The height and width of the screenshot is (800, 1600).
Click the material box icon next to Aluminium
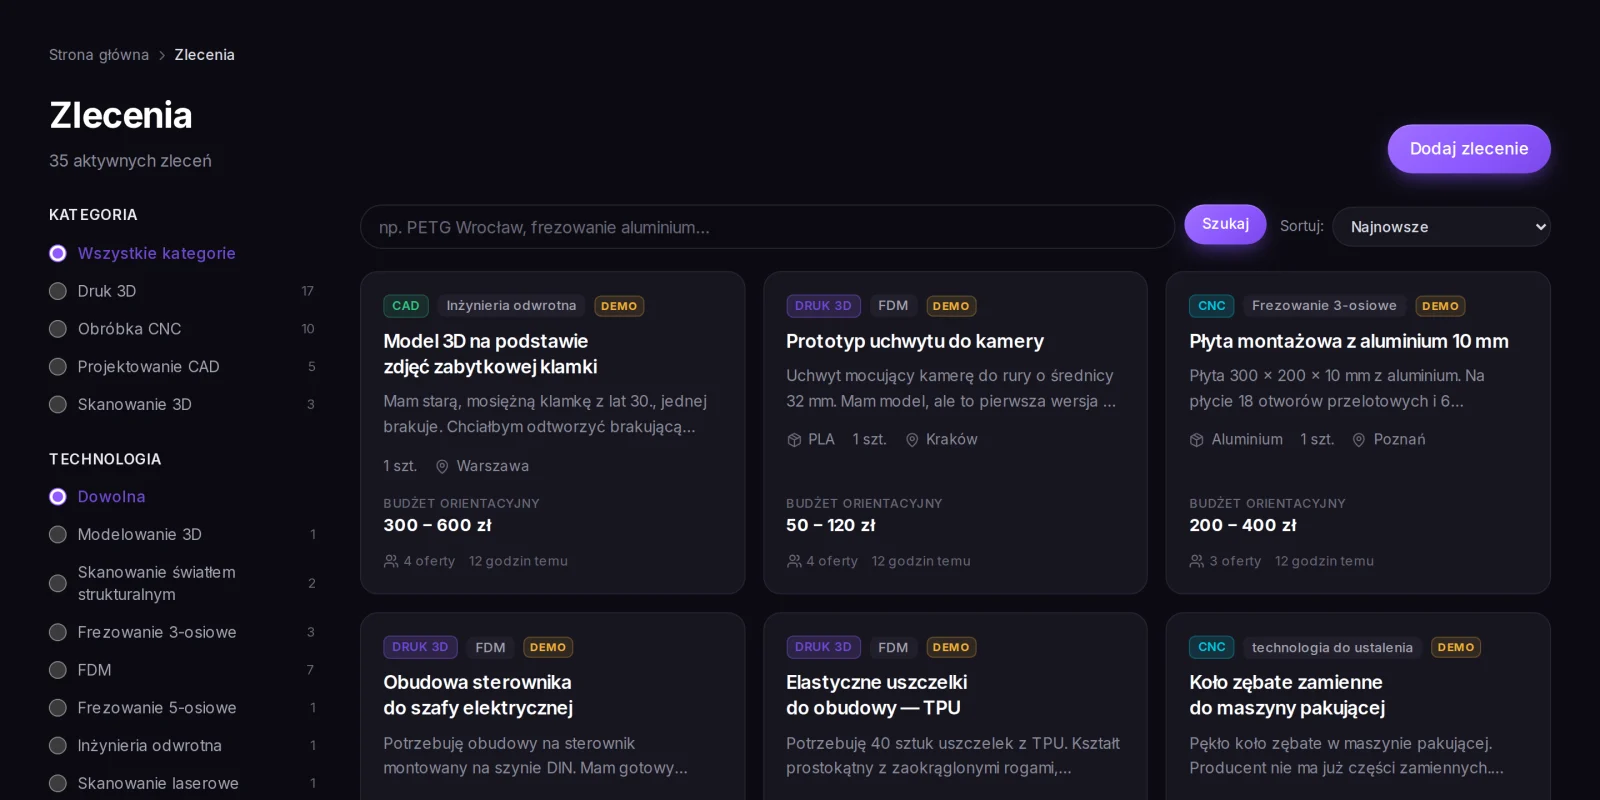(1197, 440)
